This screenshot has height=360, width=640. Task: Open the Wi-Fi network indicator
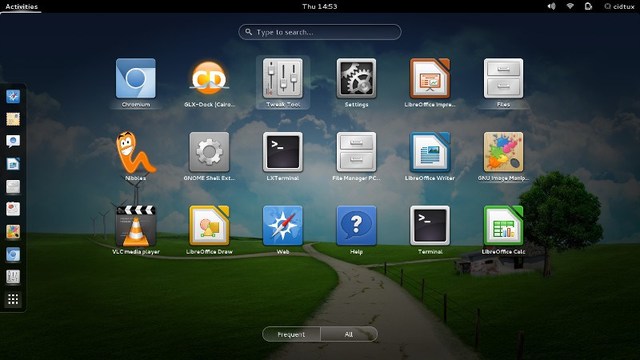570,6
